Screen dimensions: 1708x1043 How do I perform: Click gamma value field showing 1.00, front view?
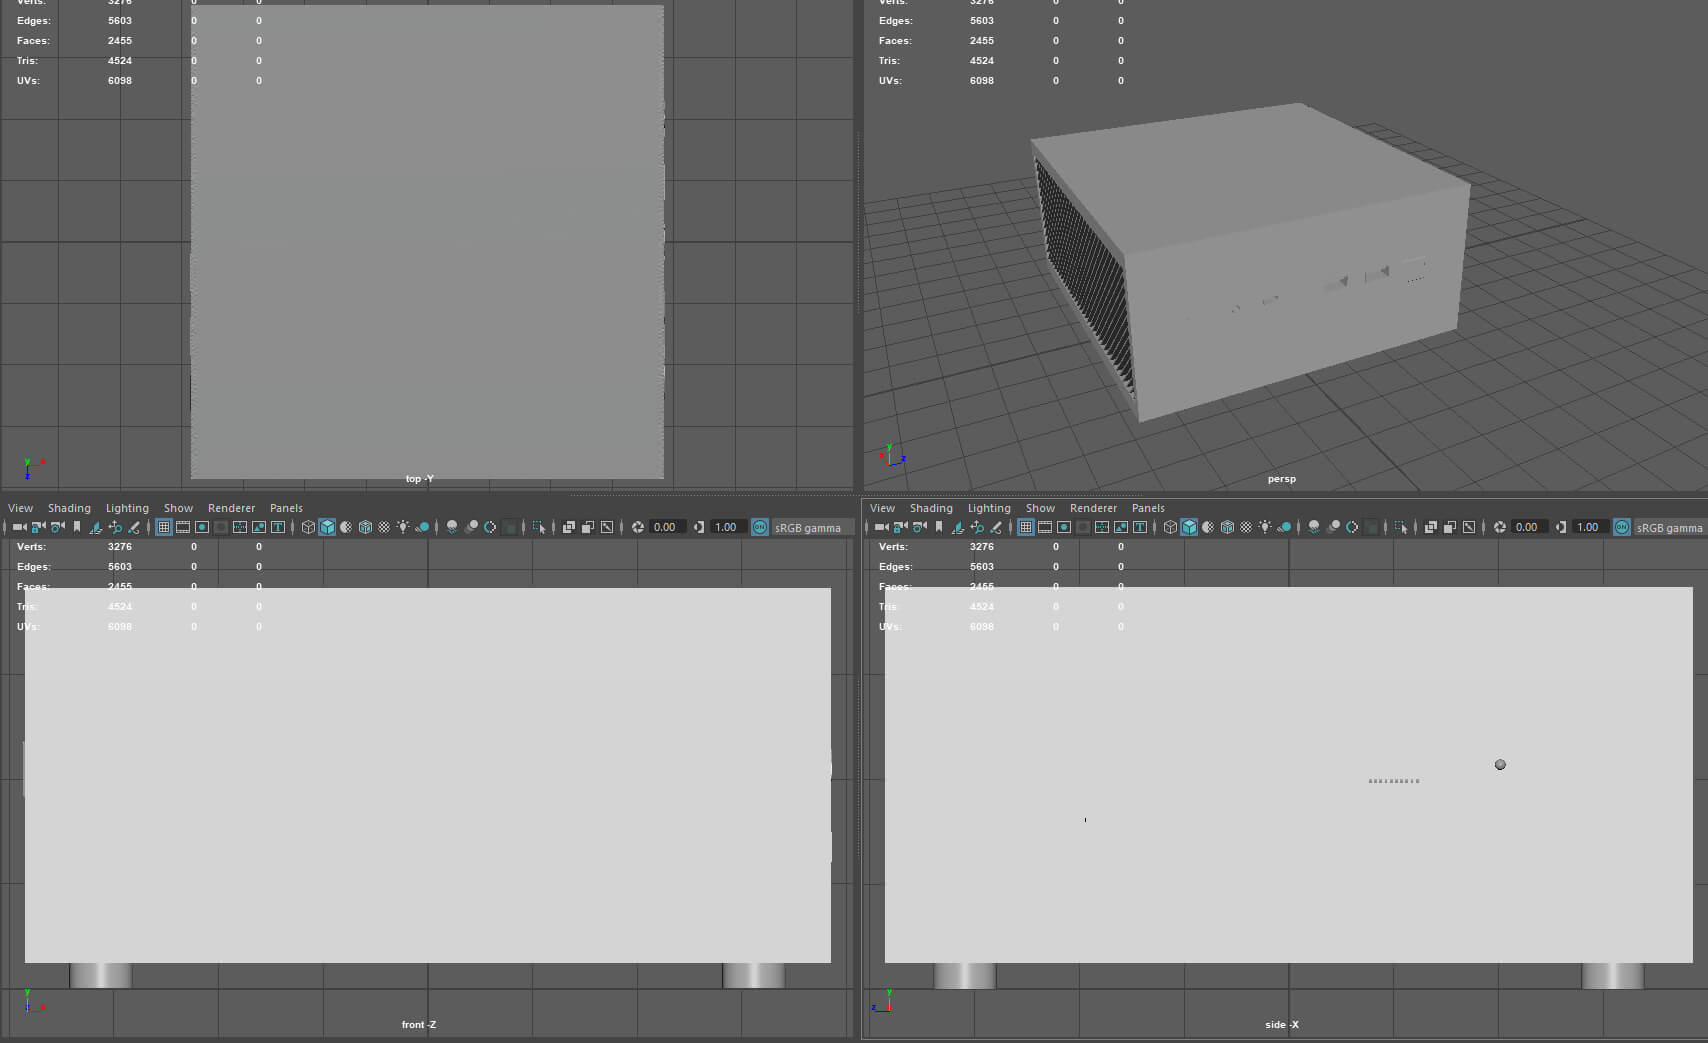coord(726,527)
